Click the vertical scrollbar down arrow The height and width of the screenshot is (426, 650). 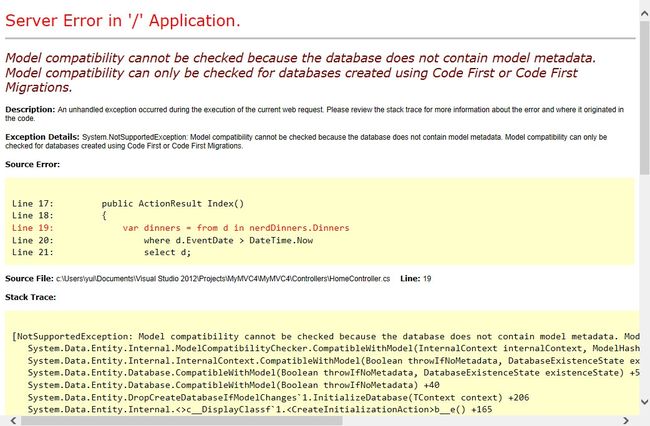(645, 401)
